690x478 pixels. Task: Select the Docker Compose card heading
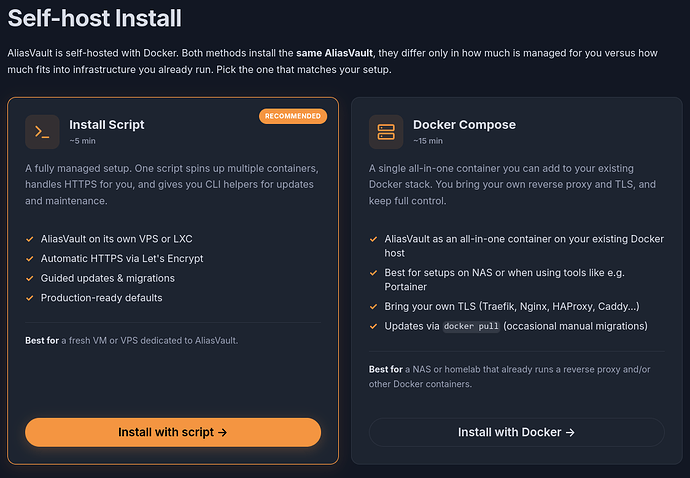(464, 125)
